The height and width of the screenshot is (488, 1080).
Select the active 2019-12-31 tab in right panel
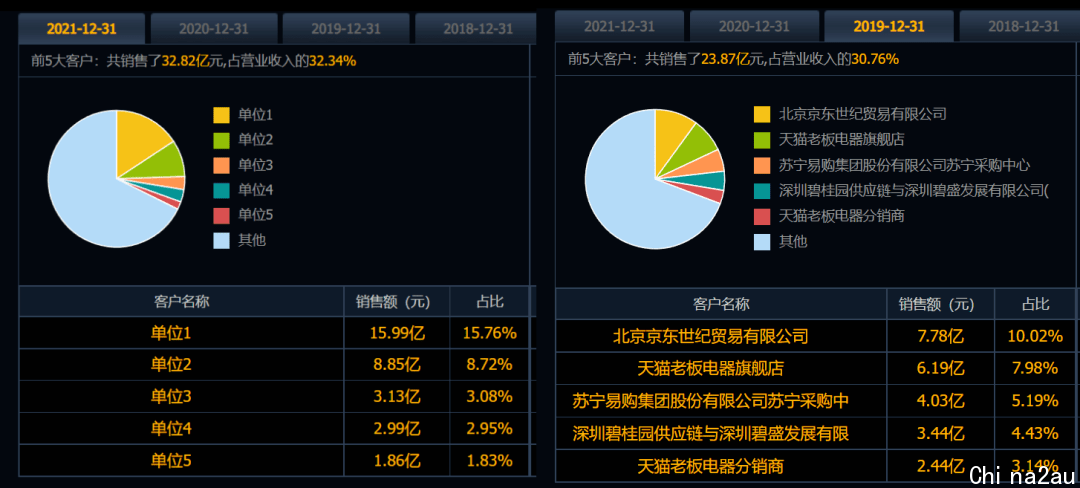(889, 26)
